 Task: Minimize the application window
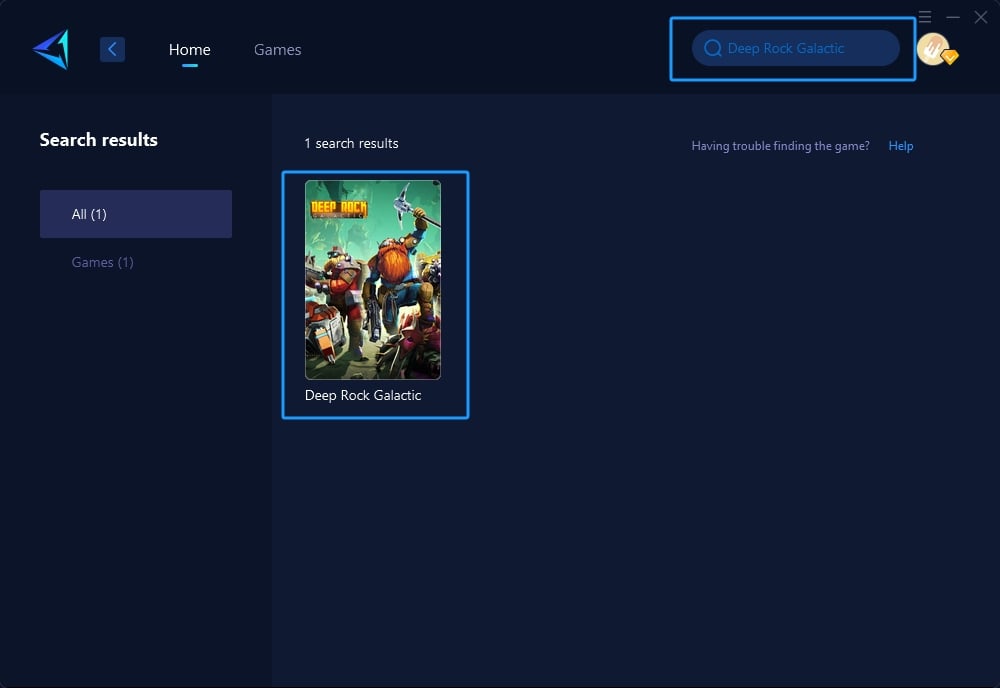953,17
